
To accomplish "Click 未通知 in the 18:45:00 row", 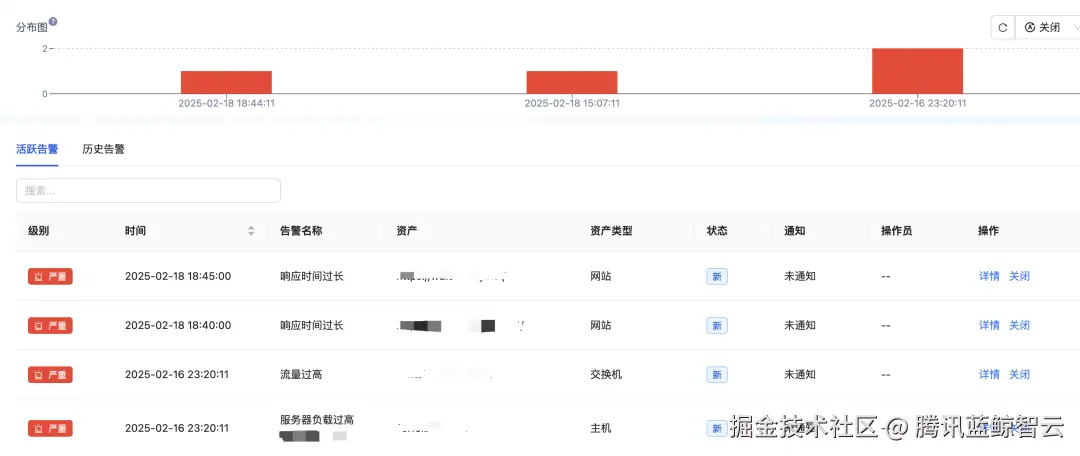I will [800, 276].
